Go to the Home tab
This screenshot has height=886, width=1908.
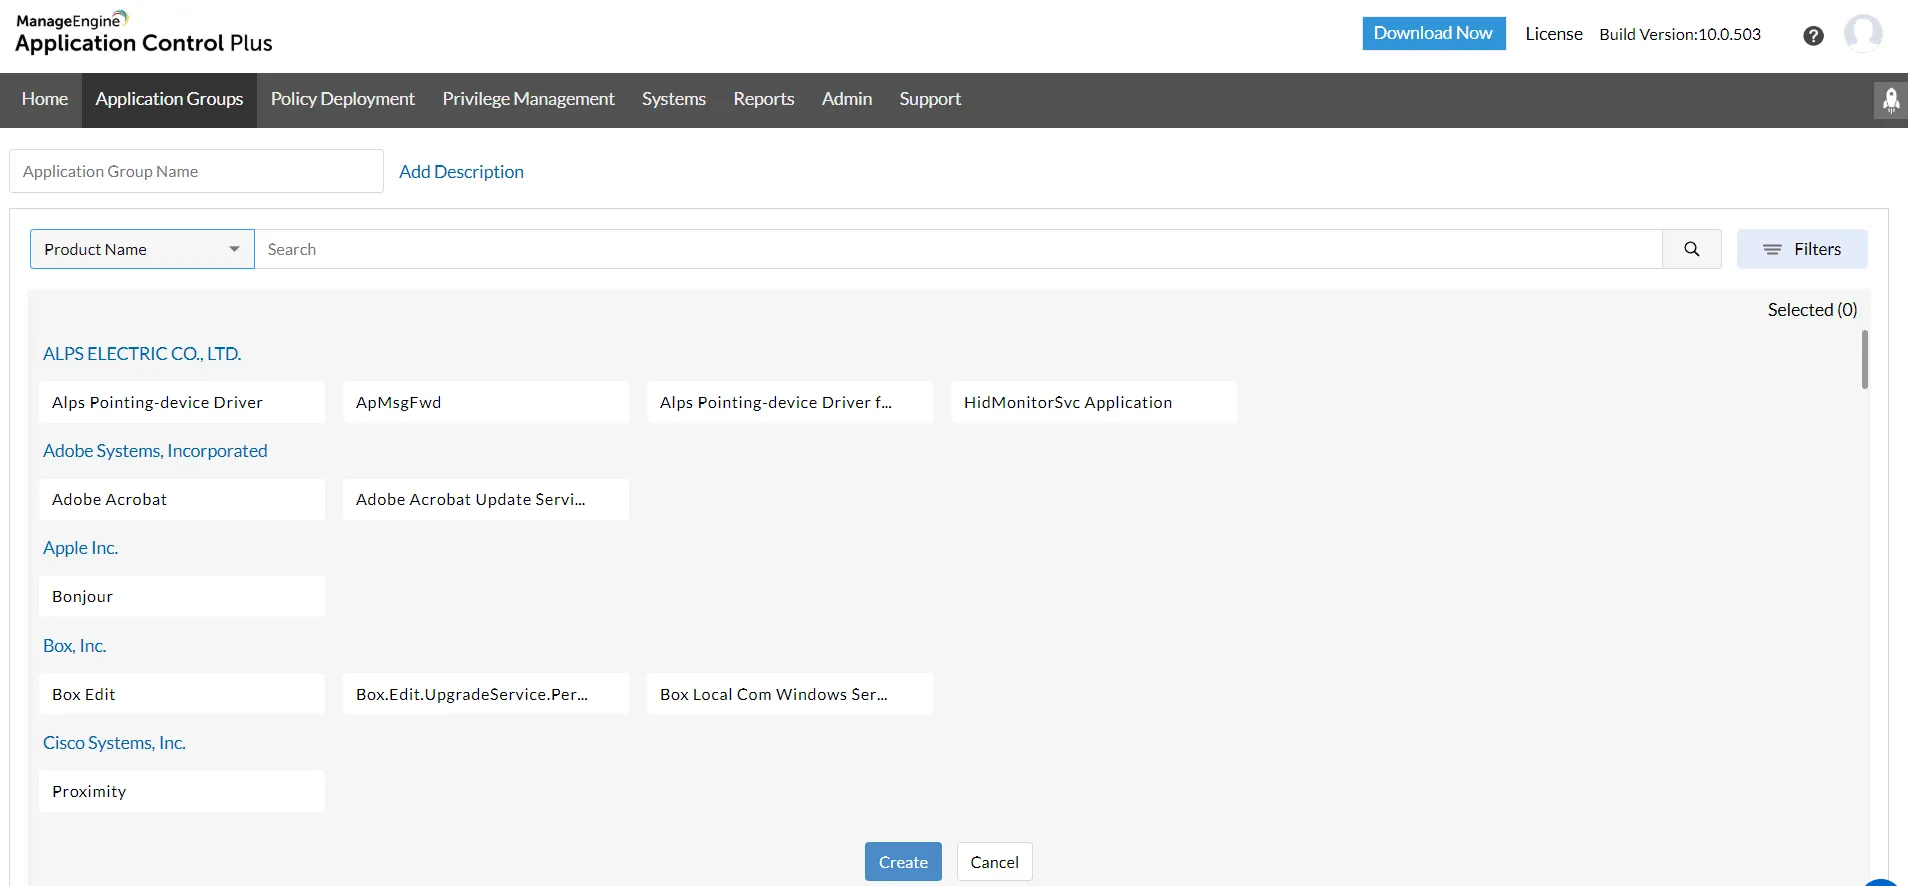45,99
